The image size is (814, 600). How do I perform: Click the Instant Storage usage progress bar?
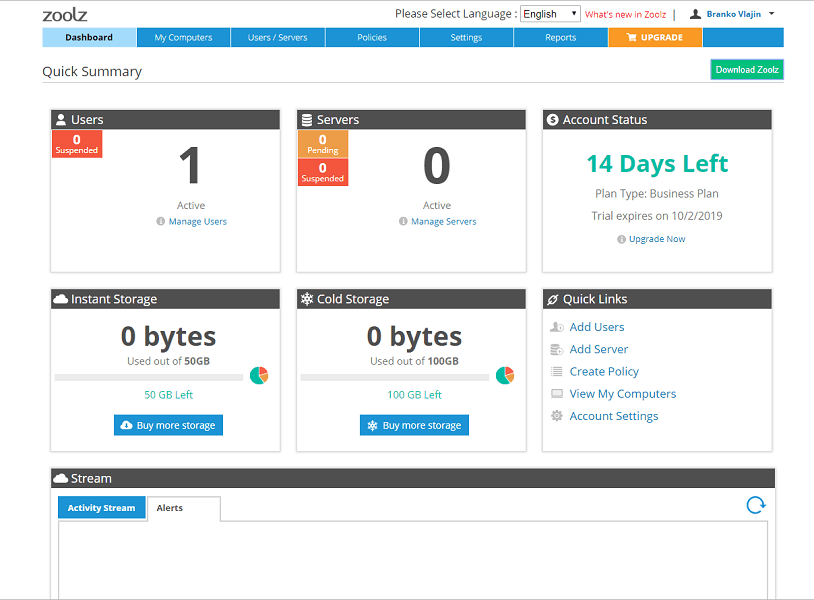pos(149,377)
